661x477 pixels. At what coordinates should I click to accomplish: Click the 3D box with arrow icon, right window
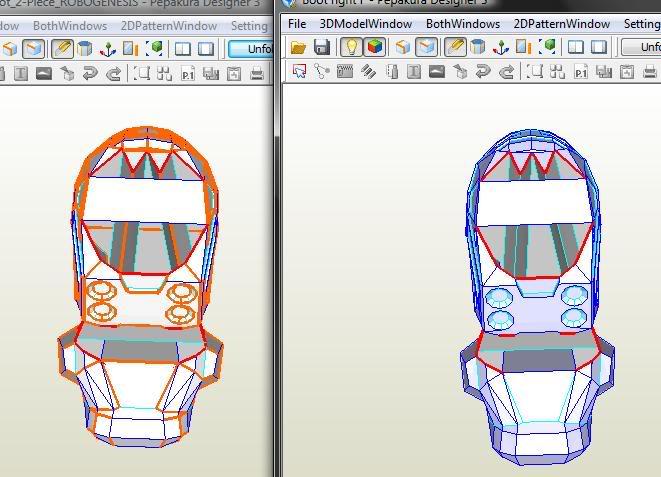(460, 72)
